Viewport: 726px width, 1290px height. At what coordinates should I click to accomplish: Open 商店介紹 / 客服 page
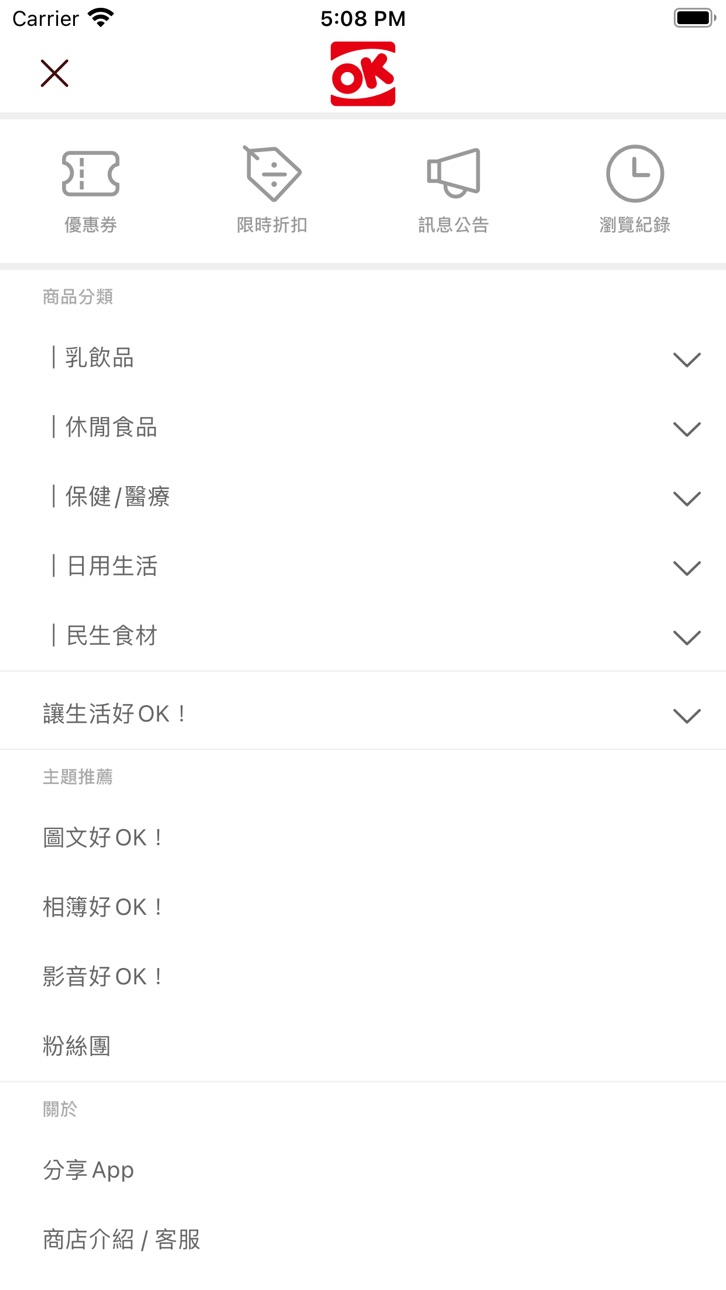[x=122, y=1240]
